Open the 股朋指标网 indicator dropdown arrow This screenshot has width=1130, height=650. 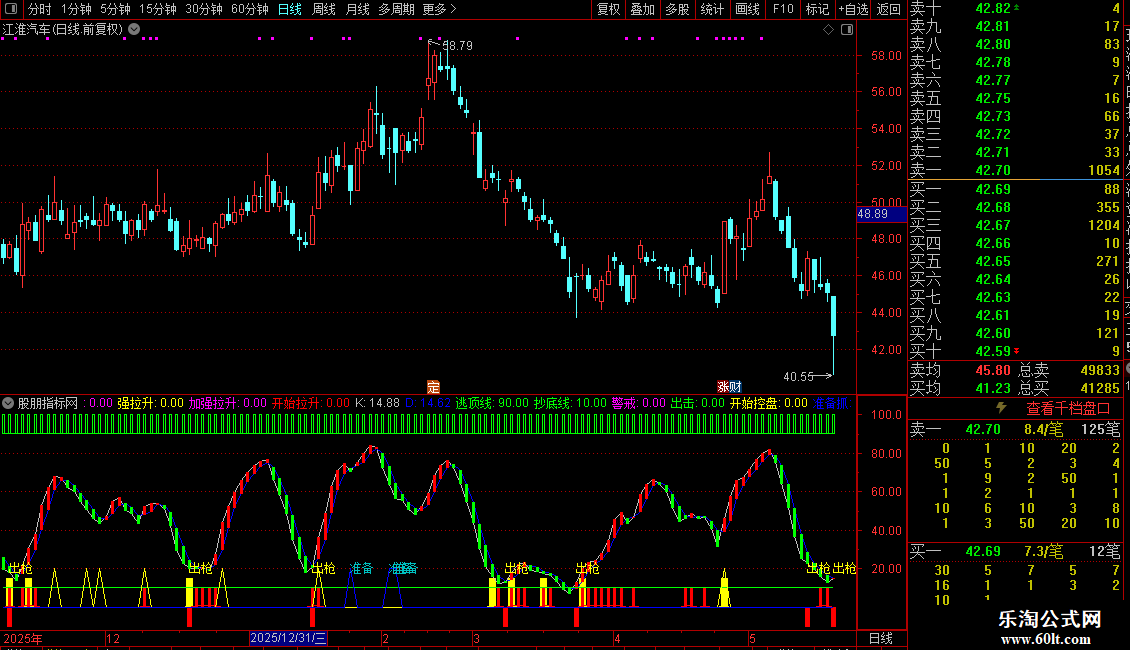tap(8, 404)
